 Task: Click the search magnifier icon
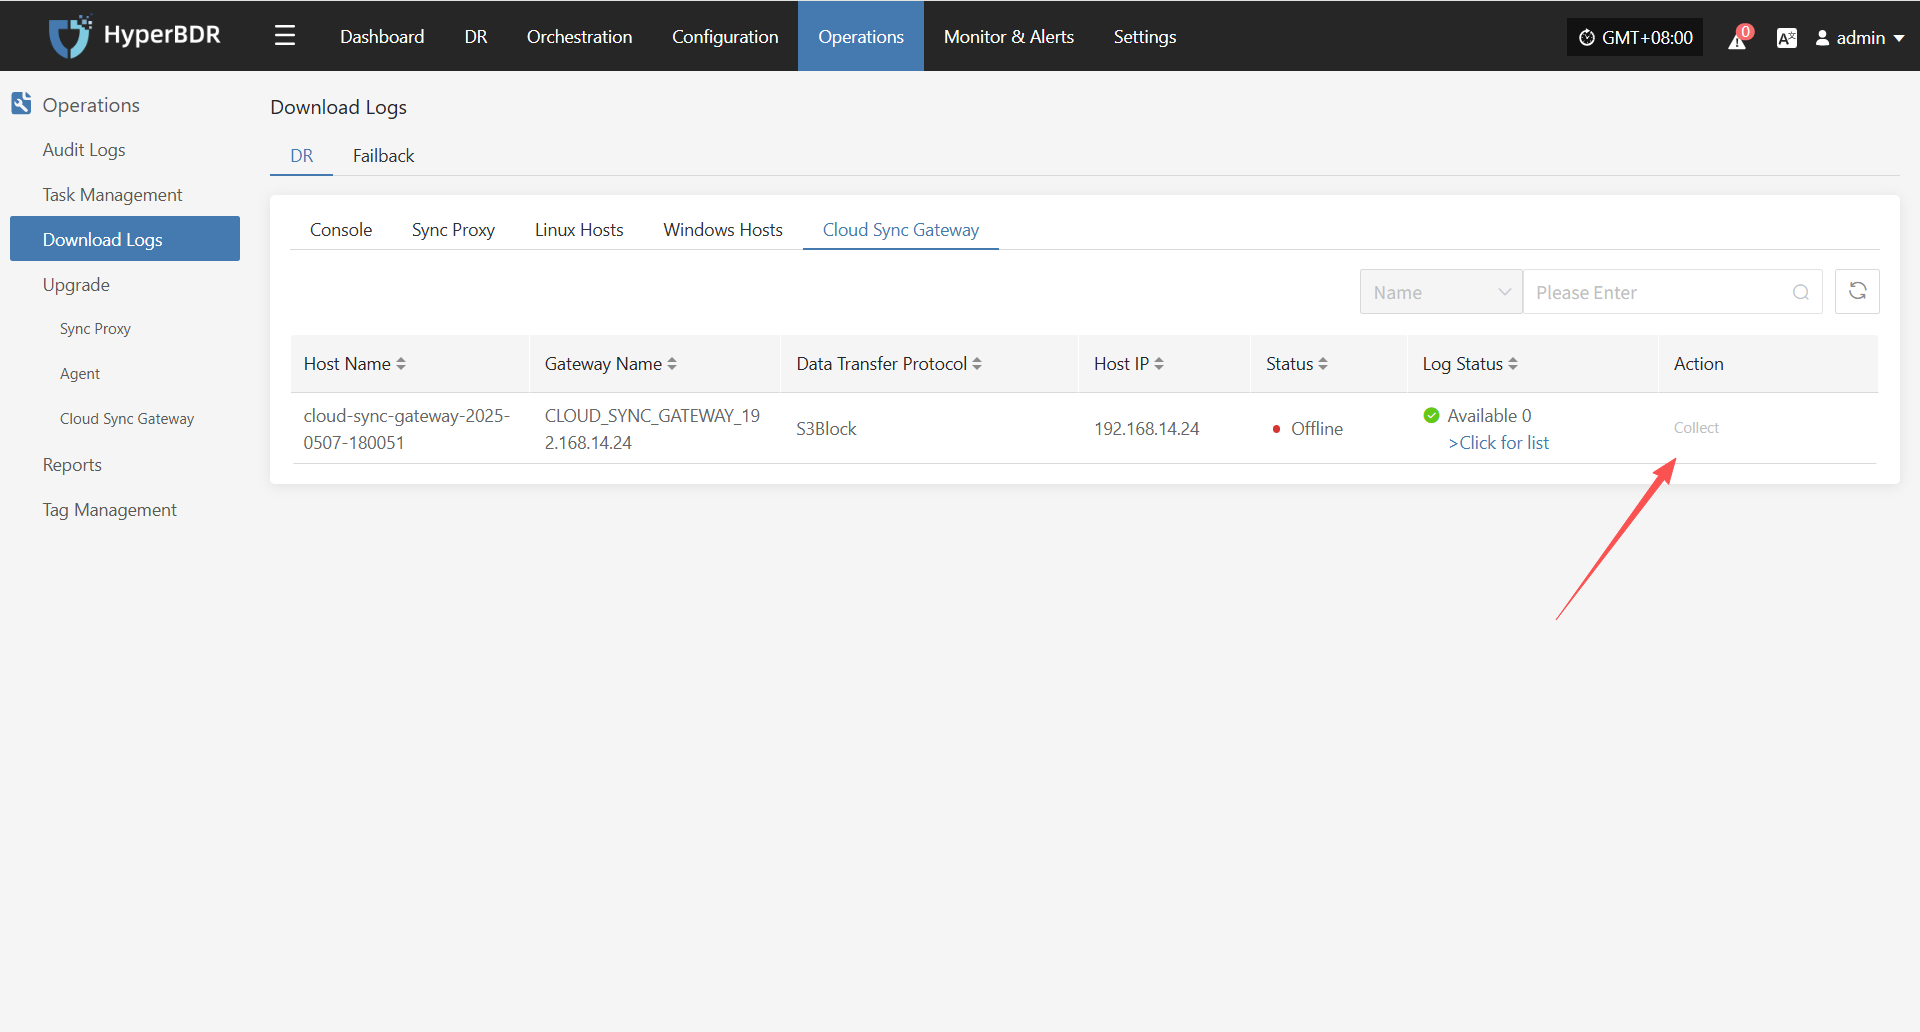pos(1800,292)
